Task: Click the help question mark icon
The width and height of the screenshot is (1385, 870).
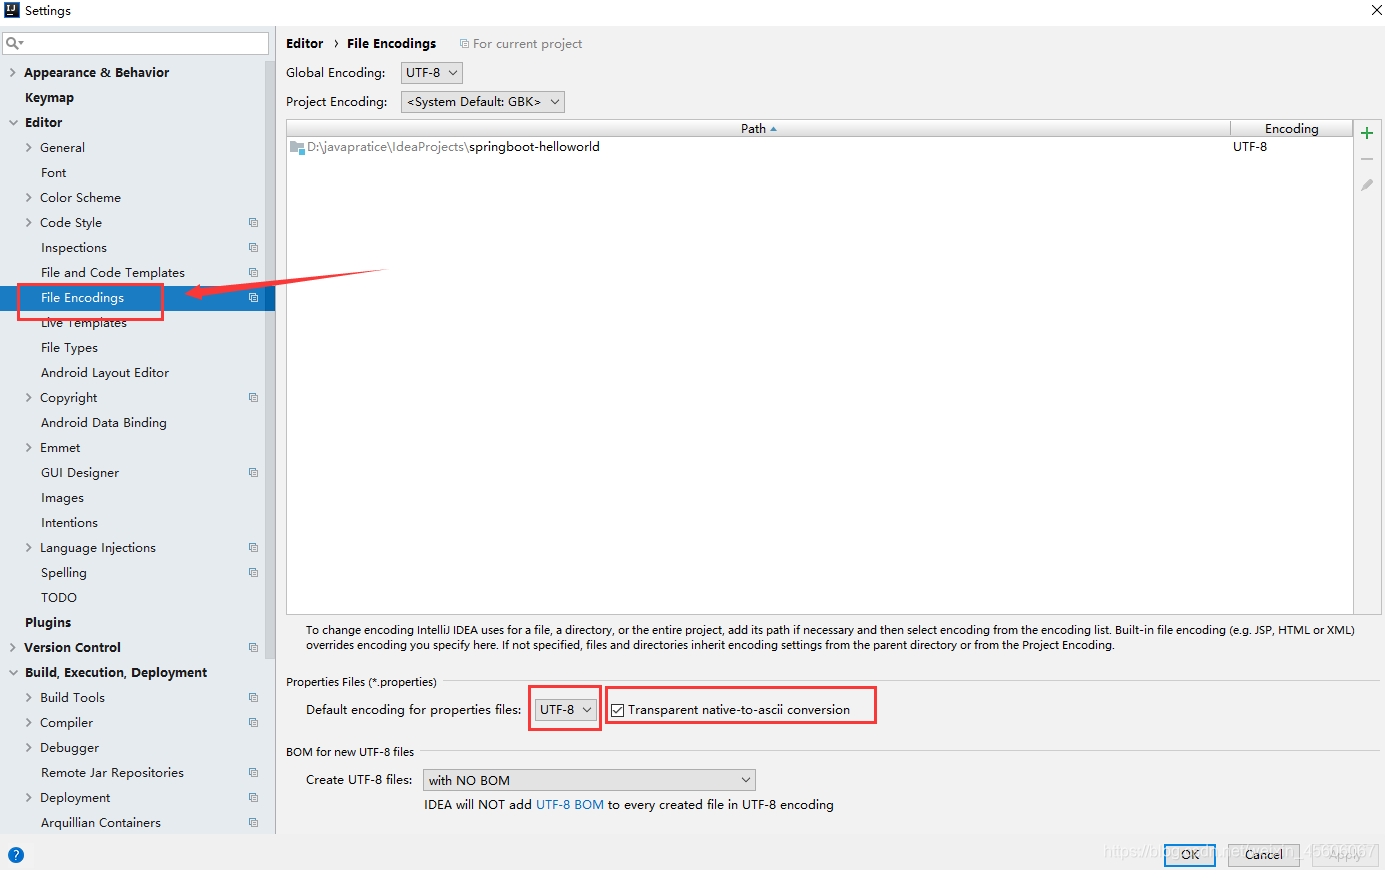Action: click(15, 855)
